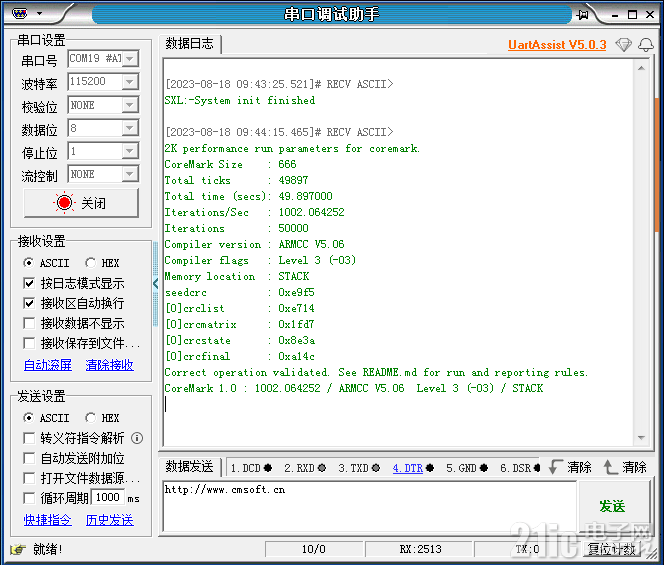
Task: Open the UartAssist V5.0.3 link
Action: (557, 44)
